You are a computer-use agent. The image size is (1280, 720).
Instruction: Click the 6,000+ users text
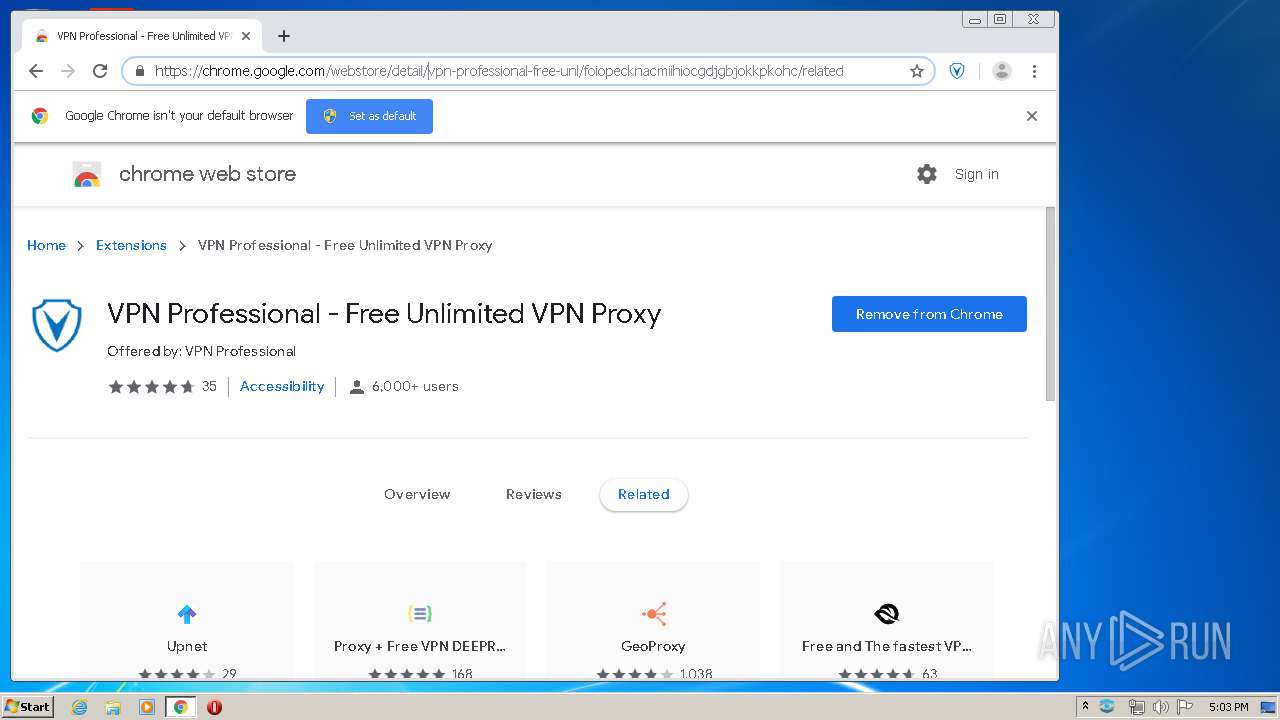pyautogui.click(x=415, y=386)
